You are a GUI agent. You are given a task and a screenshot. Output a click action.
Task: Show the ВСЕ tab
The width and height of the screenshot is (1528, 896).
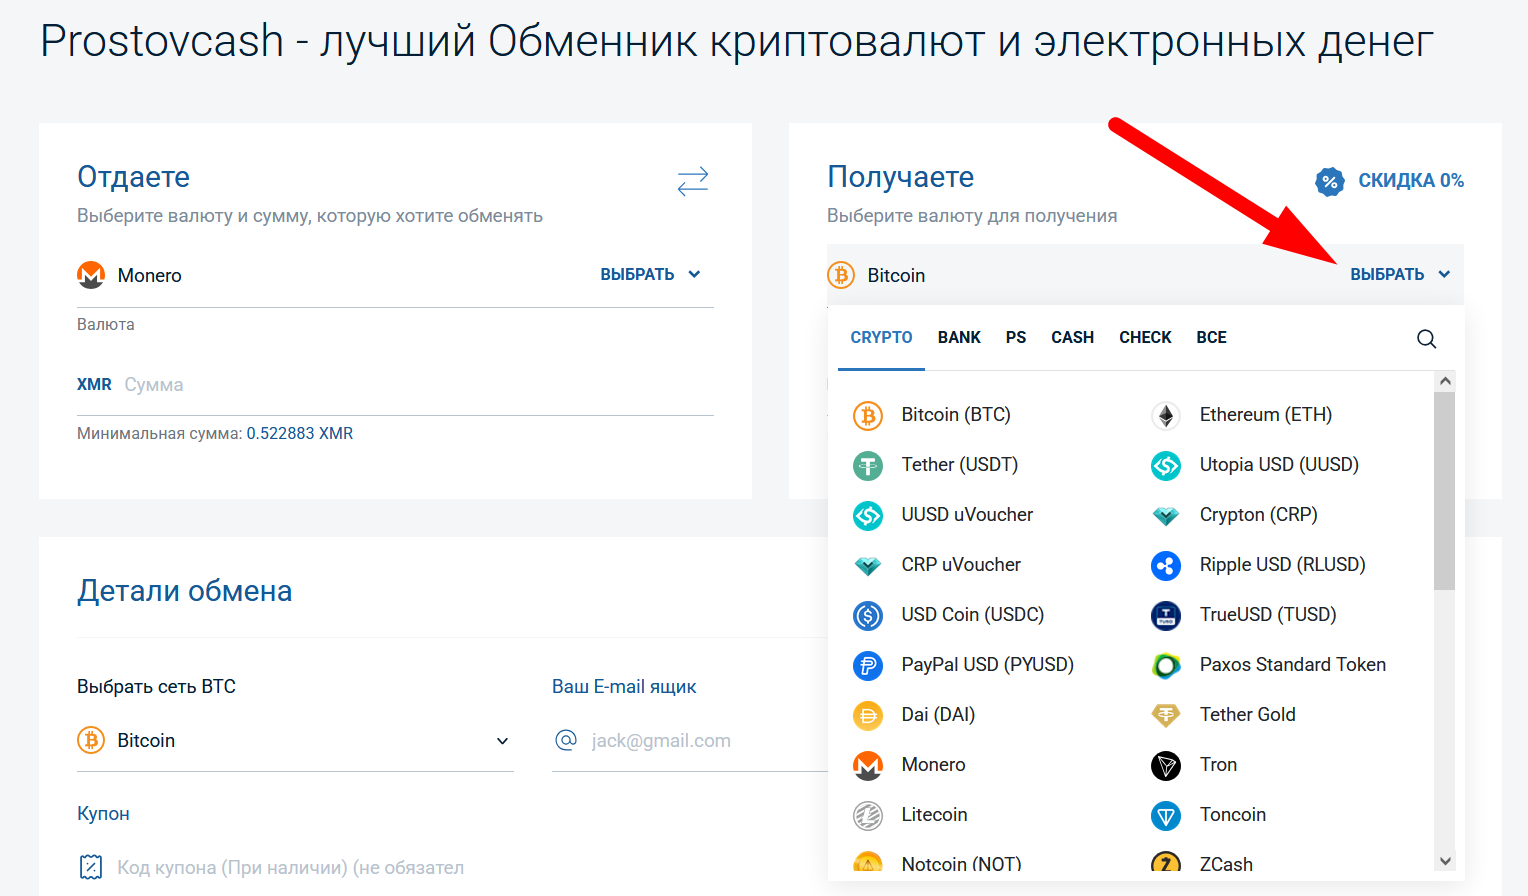(1211, 338)
